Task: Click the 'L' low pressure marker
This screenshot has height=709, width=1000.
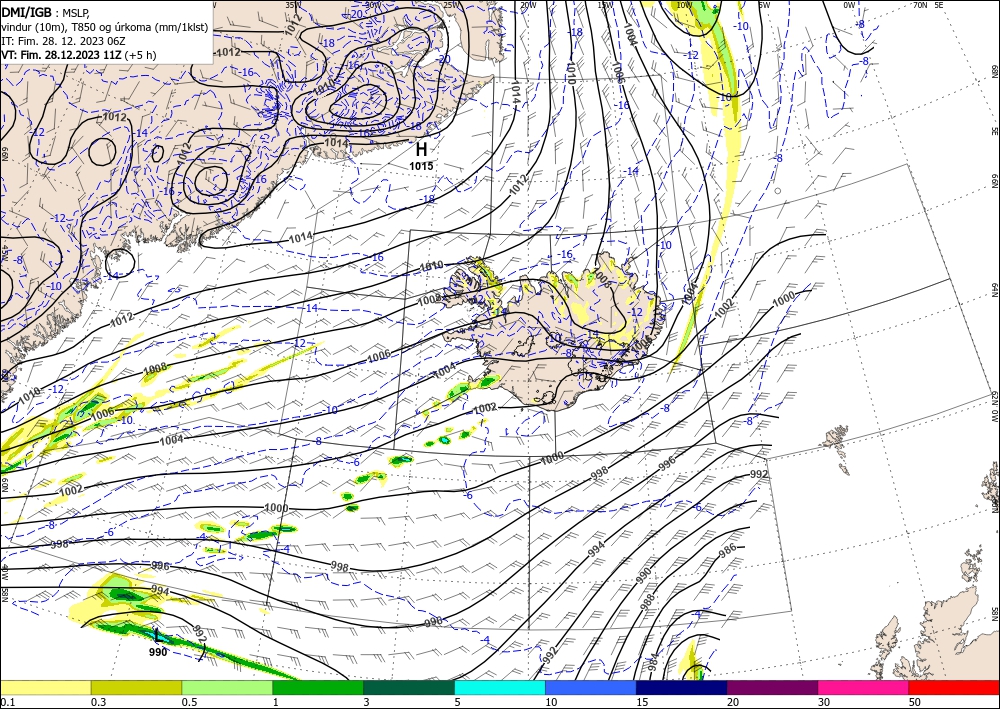Action: coord(158,636)
